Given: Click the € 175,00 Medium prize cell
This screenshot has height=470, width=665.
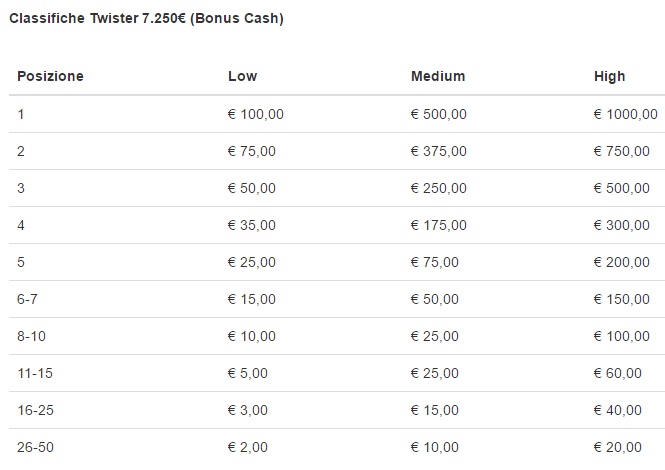Looking at the screenshot, I should pyautogui.click(x=439, y=225).
